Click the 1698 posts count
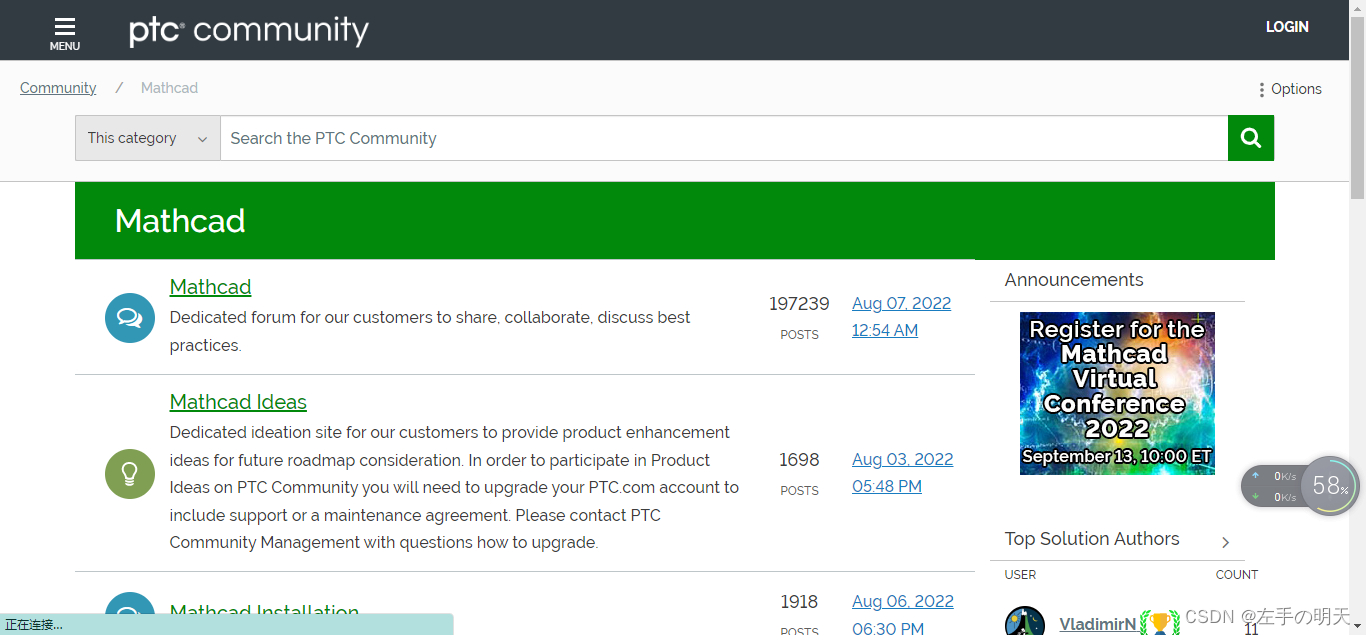Image resolution: width=1366 pixels, height=635 pixels. click(x=799, y=459)
